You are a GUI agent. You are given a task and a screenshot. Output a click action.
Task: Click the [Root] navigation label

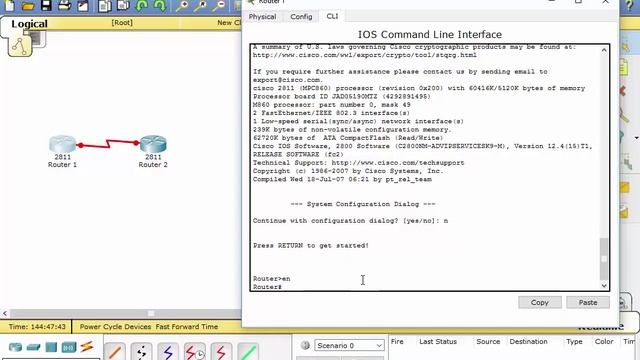(x=122, y=22)
